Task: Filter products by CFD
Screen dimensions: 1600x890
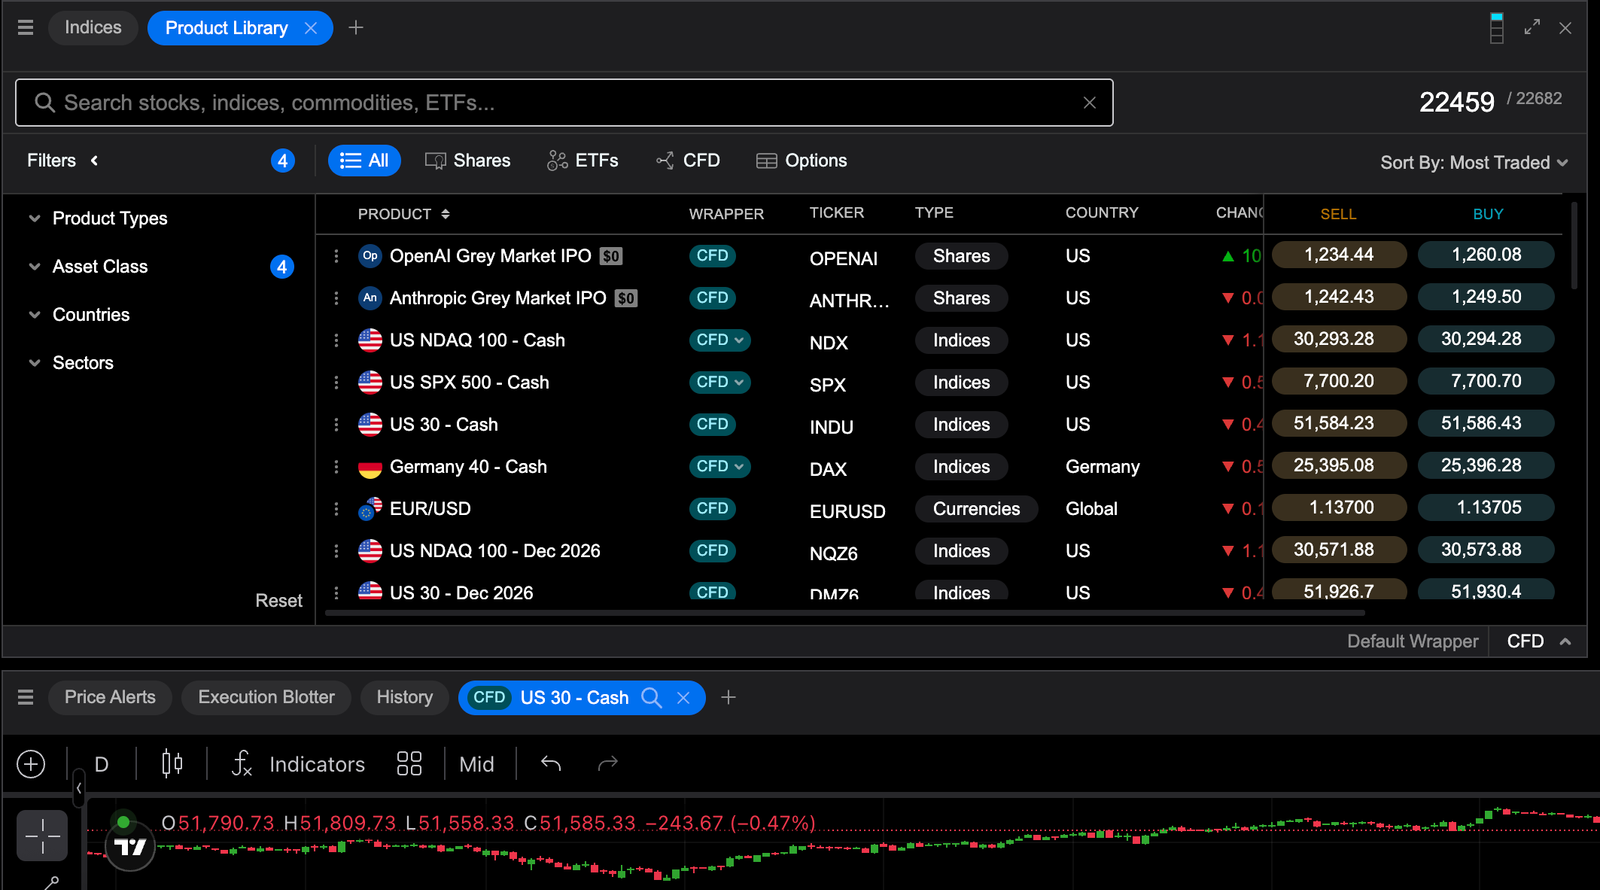Action: pos(688,160)
